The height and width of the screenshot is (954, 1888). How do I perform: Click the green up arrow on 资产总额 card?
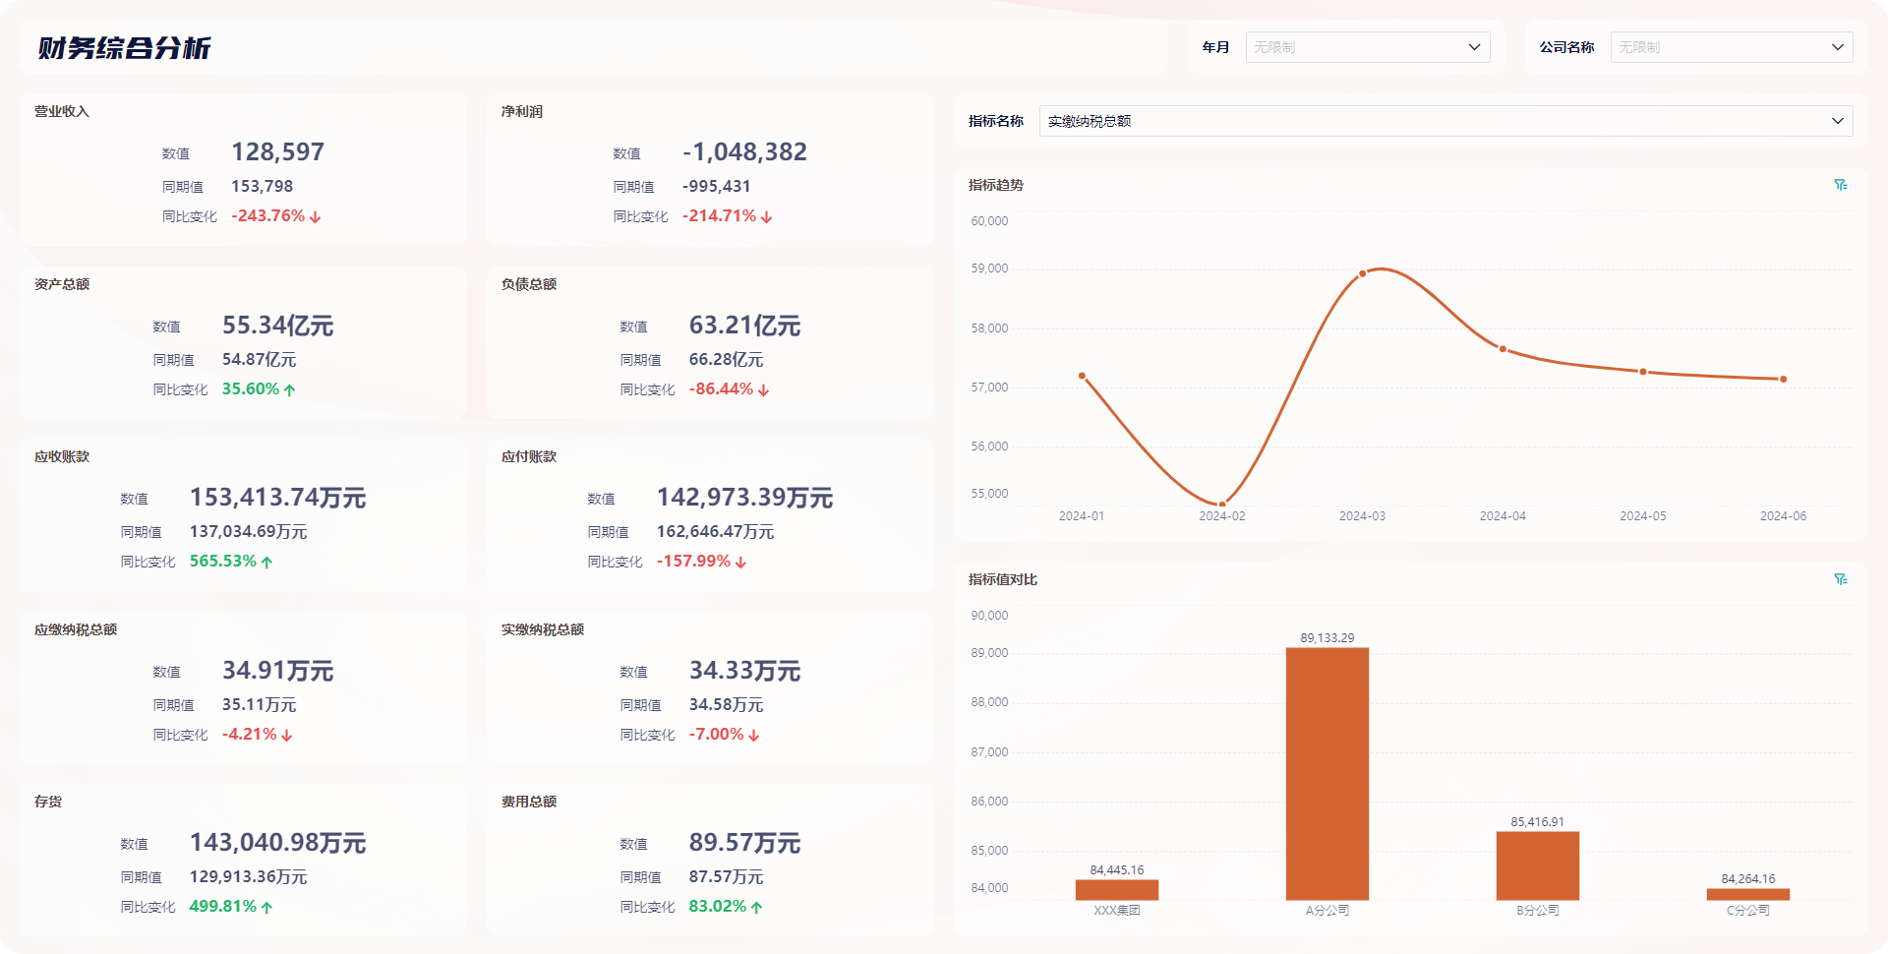pos(289,389)
